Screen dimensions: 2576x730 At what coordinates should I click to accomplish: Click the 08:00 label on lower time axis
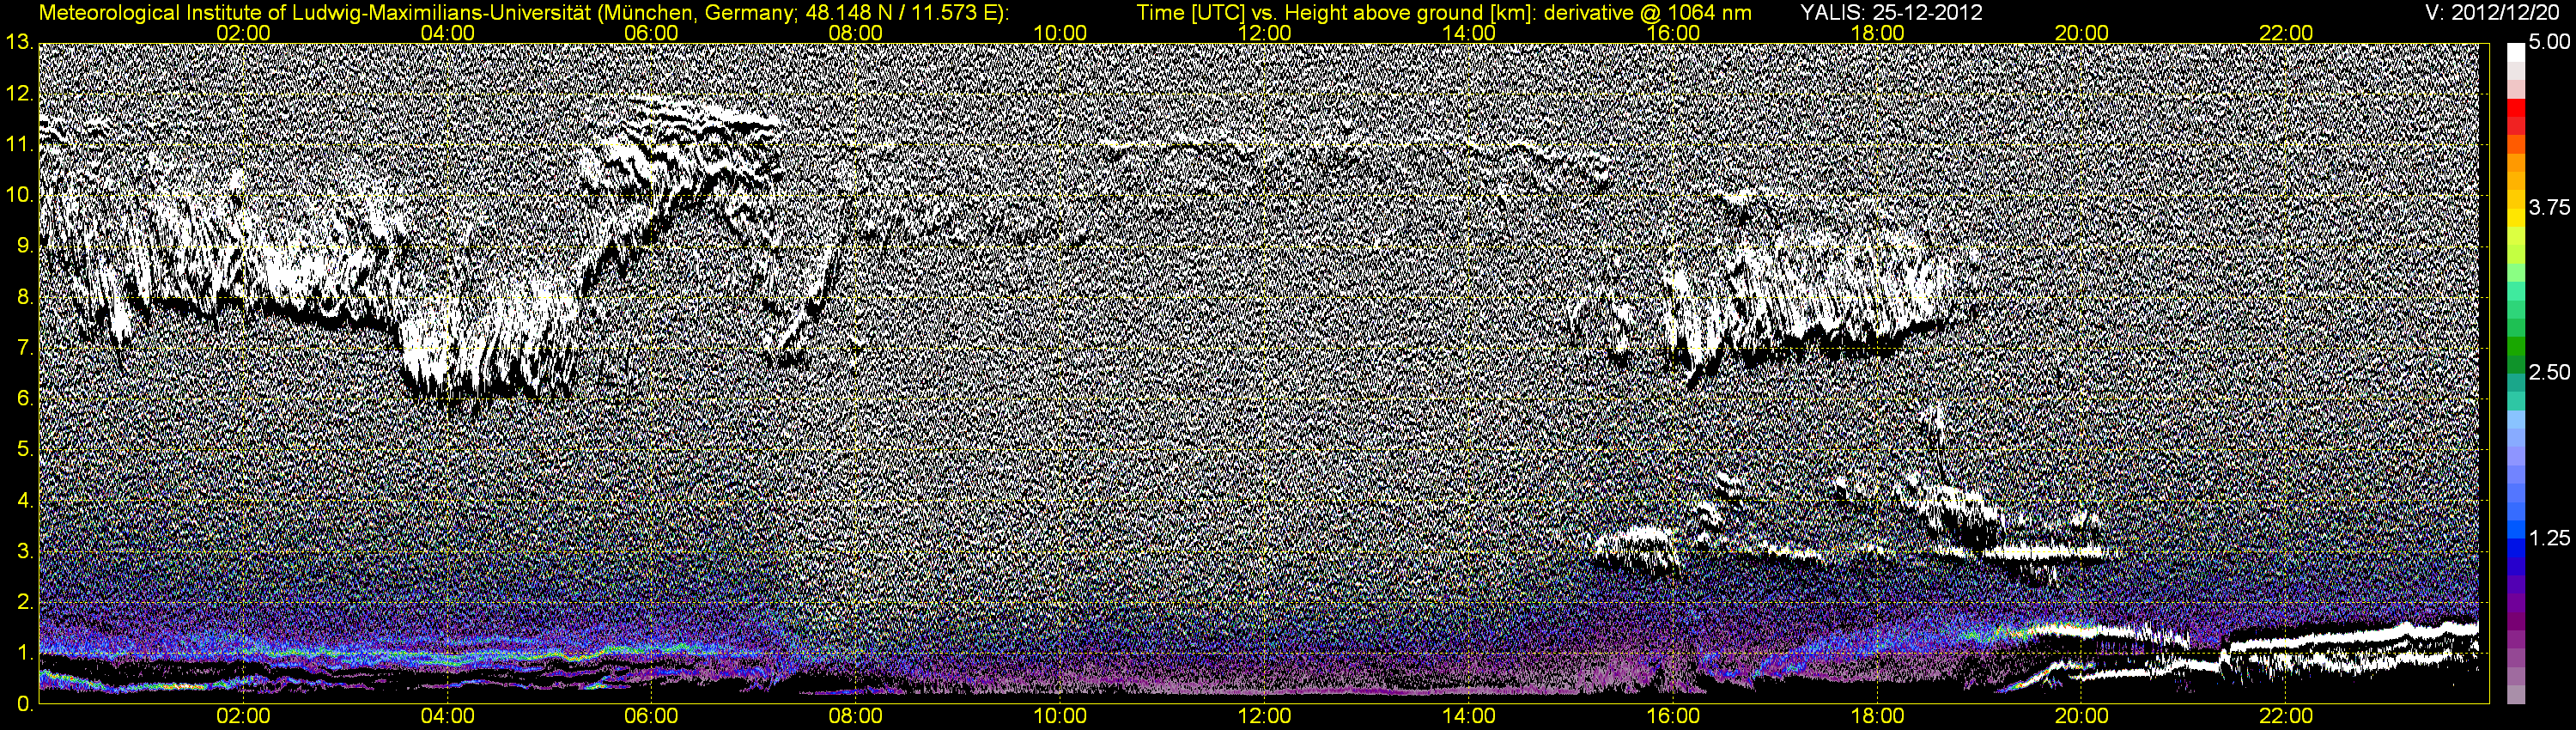pos(856,717)
